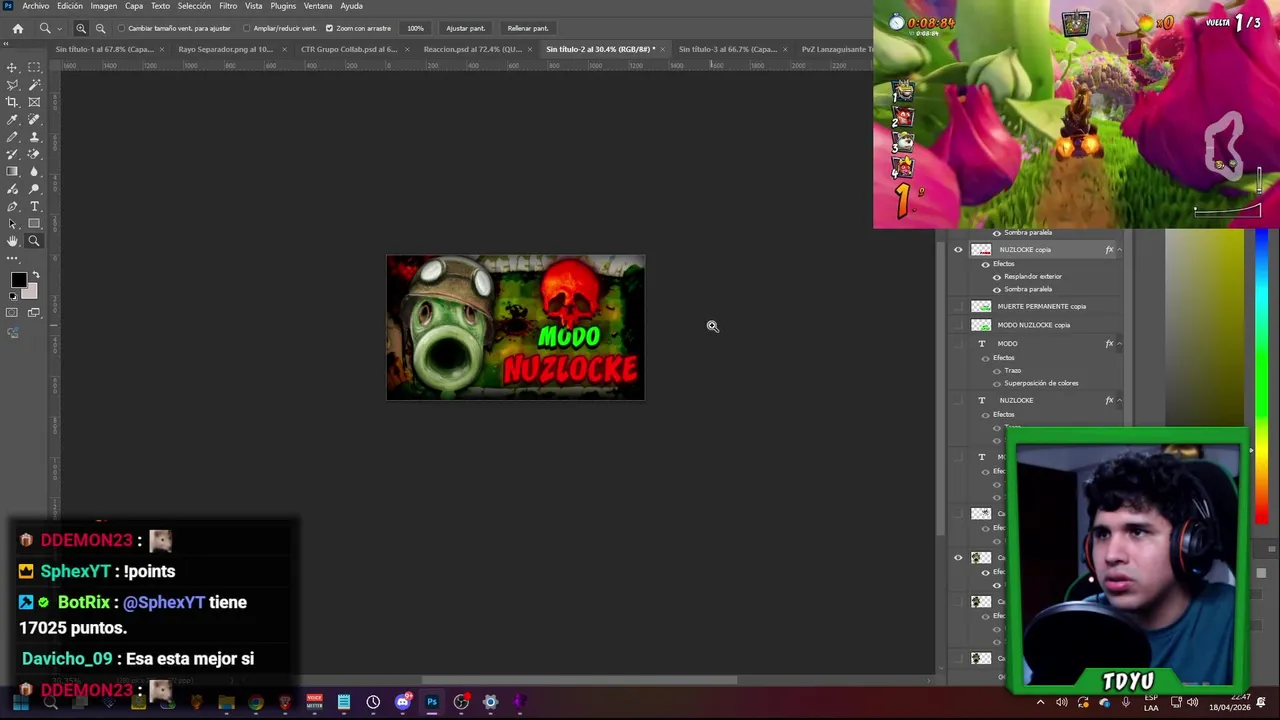Select the Frame tool

tap(34, 102)
